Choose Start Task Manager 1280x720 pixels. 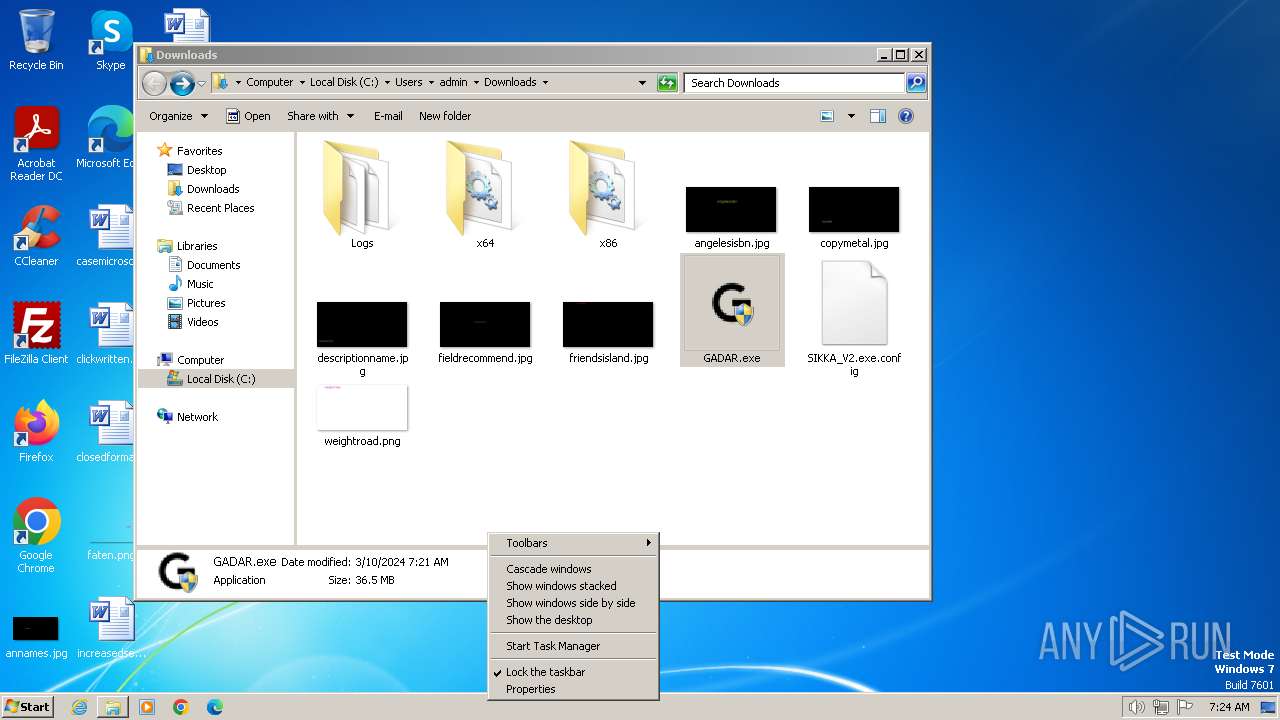573,646
